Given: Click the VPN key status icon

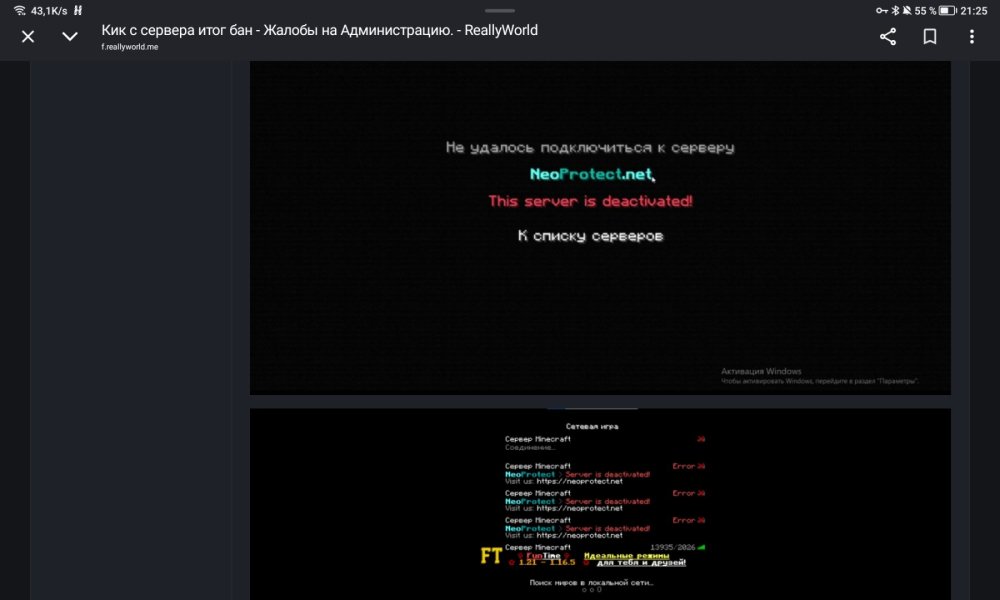Looking at the screenshot, I should click(882, 10).
